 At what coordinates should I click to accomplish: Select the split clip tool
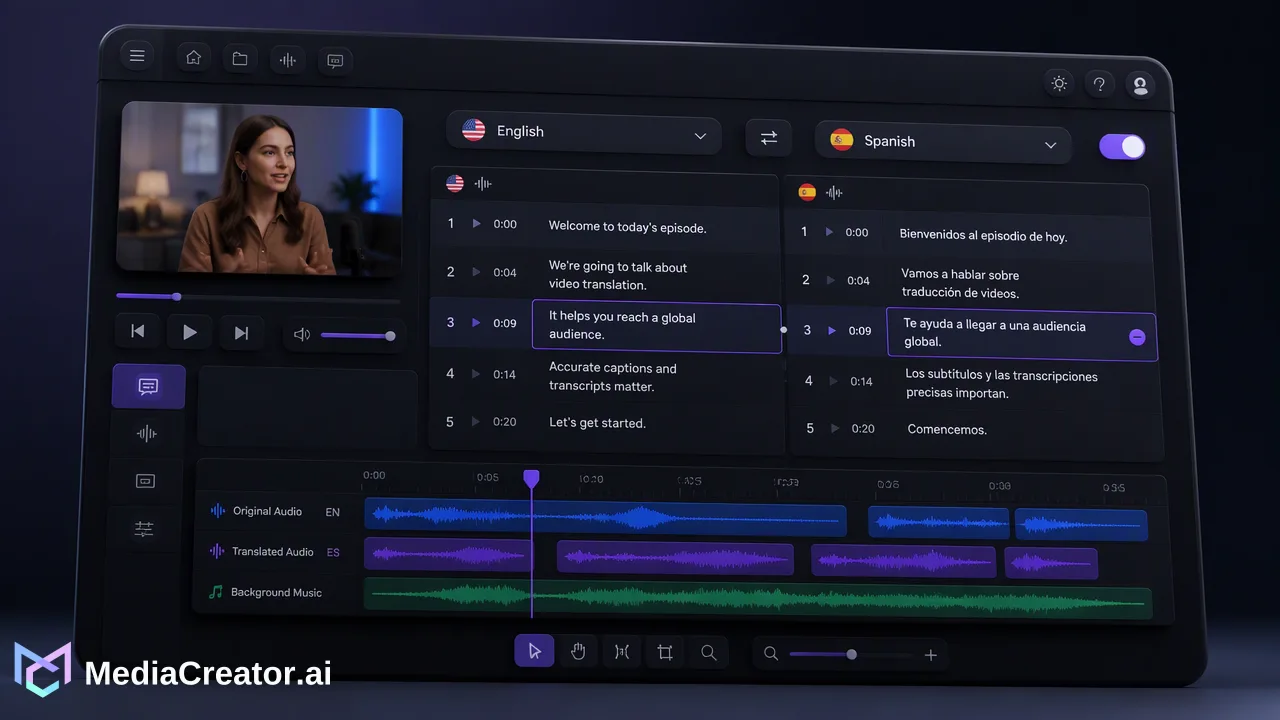pos(621,652)
